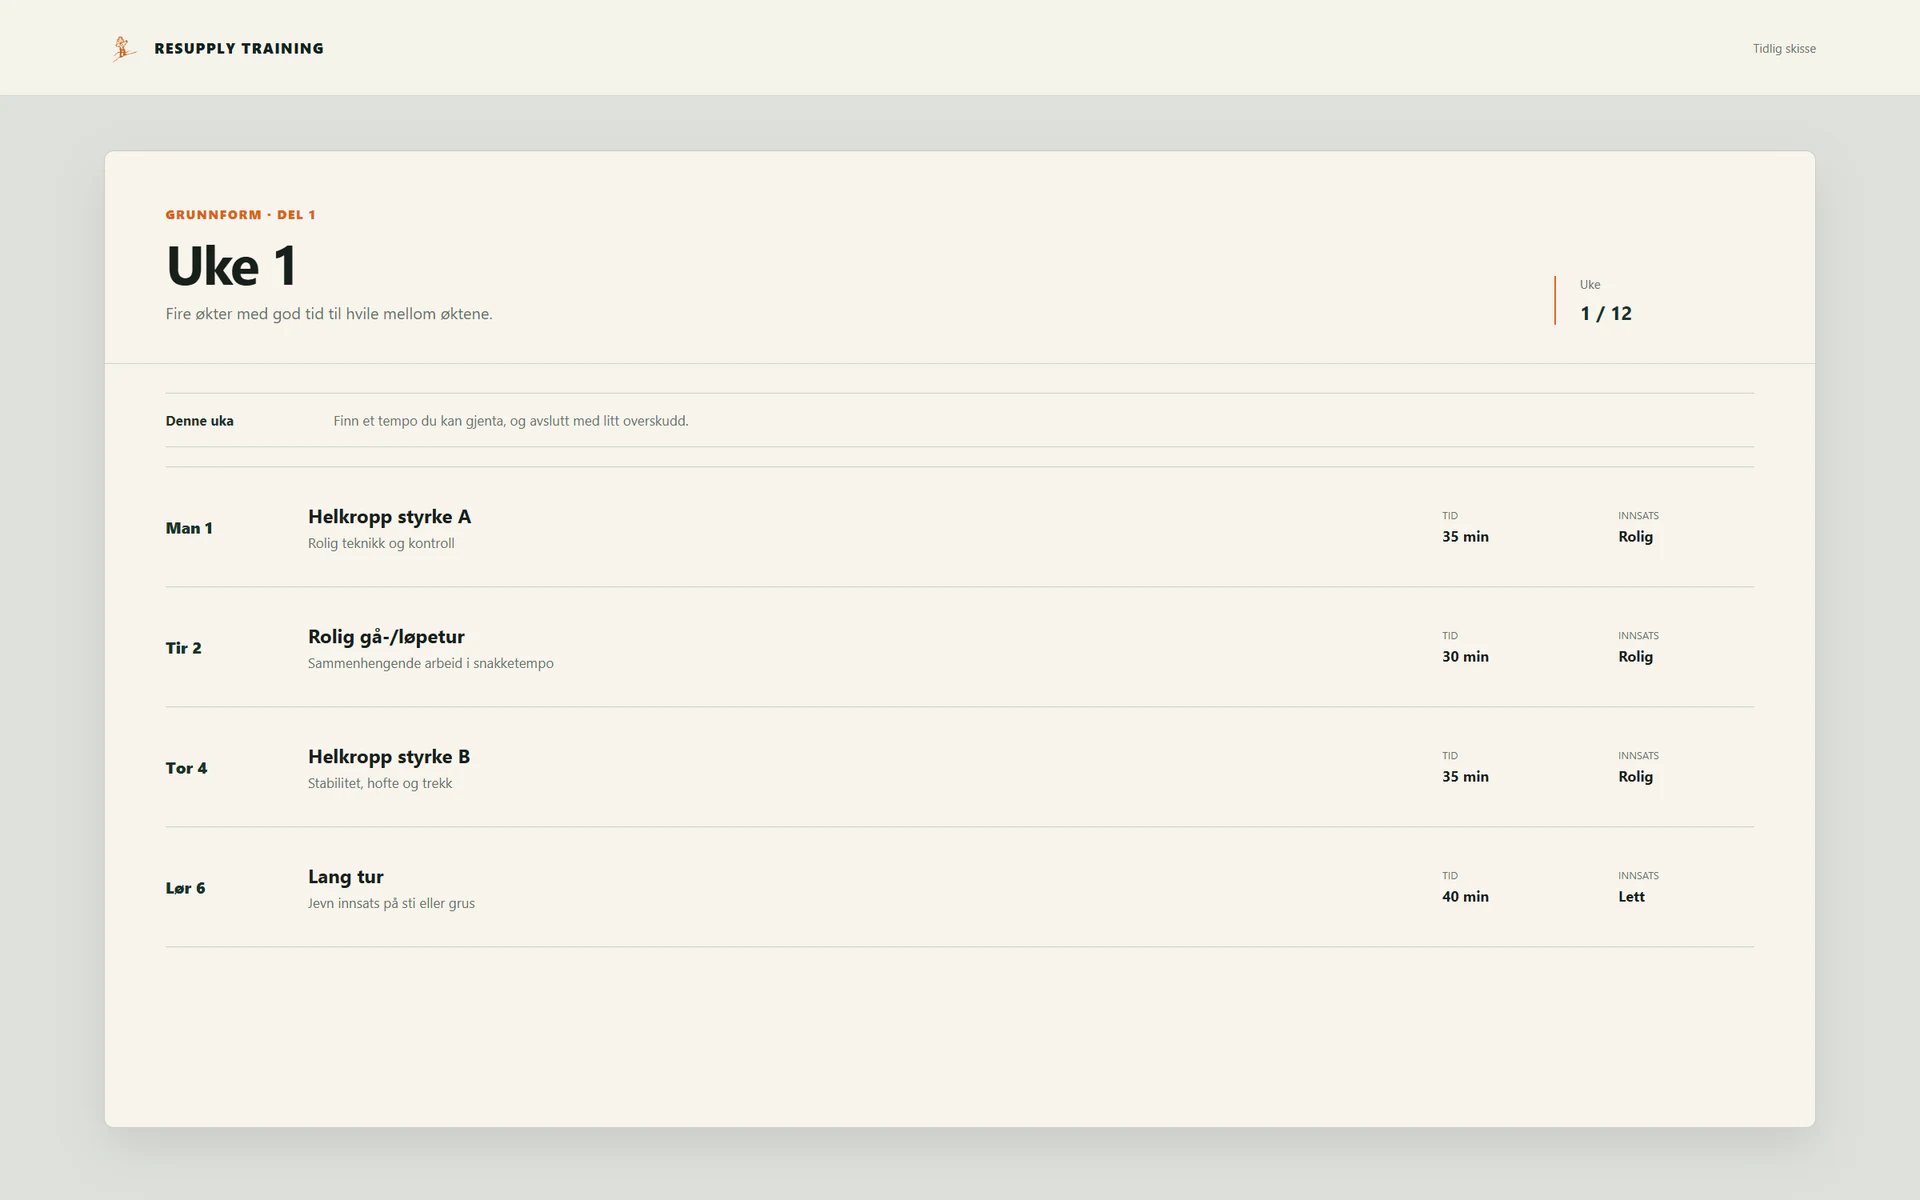This screenshot has width=1920, height=1200.
Task: Click the 'Tidlig skisse' label
Action: pos(1784,48)
